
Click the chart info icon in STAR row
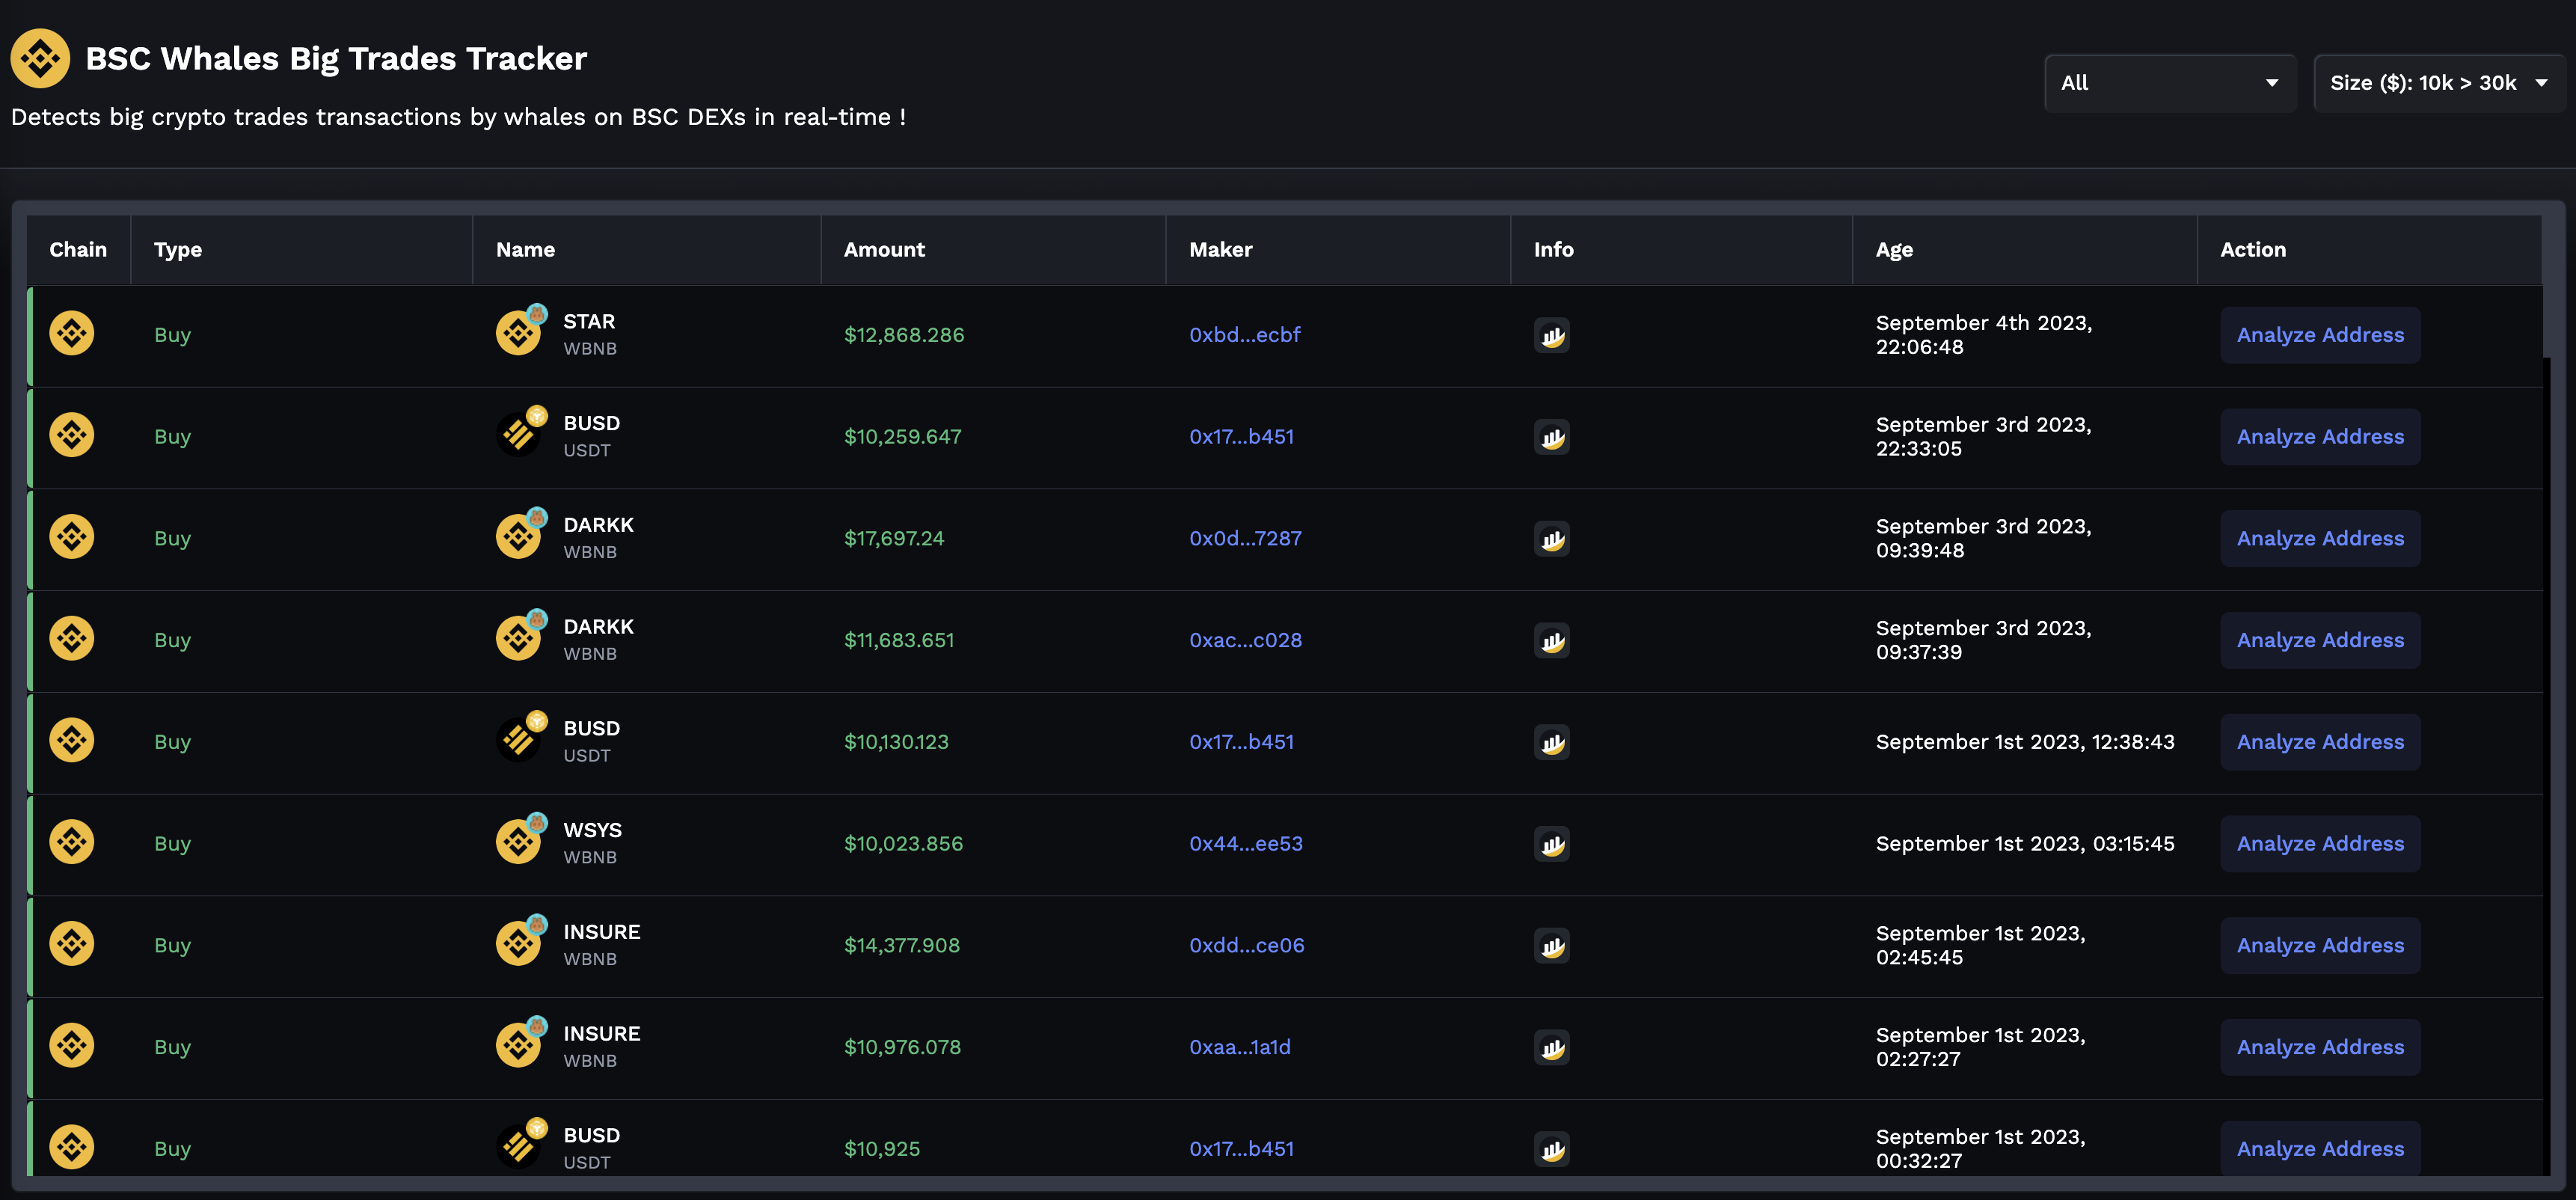(x=1551, y=336)
